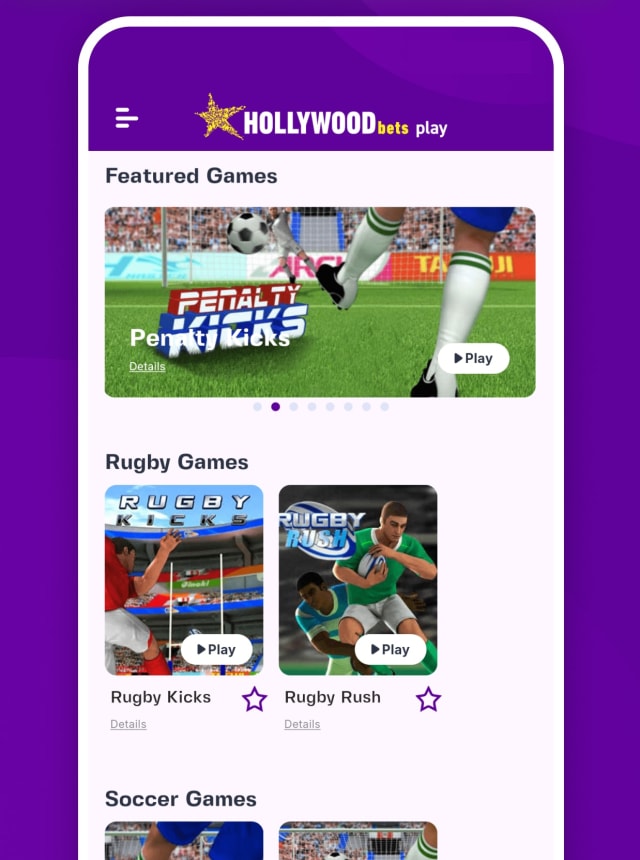
Task: Favorite Rugby Rush with star icon
Action: 428,699
